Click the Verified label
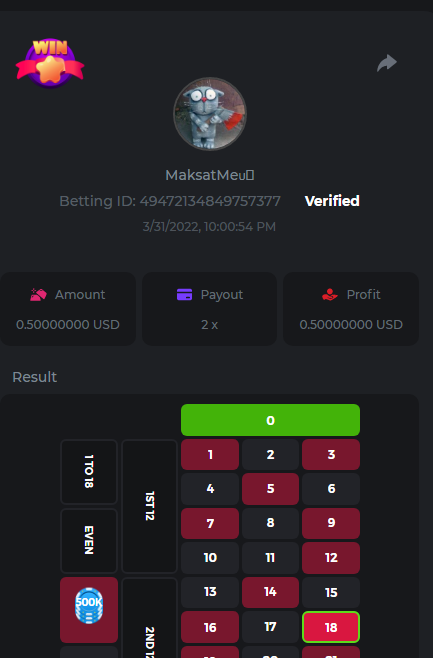This screenshot has height=658, width=433. point(332,201)
